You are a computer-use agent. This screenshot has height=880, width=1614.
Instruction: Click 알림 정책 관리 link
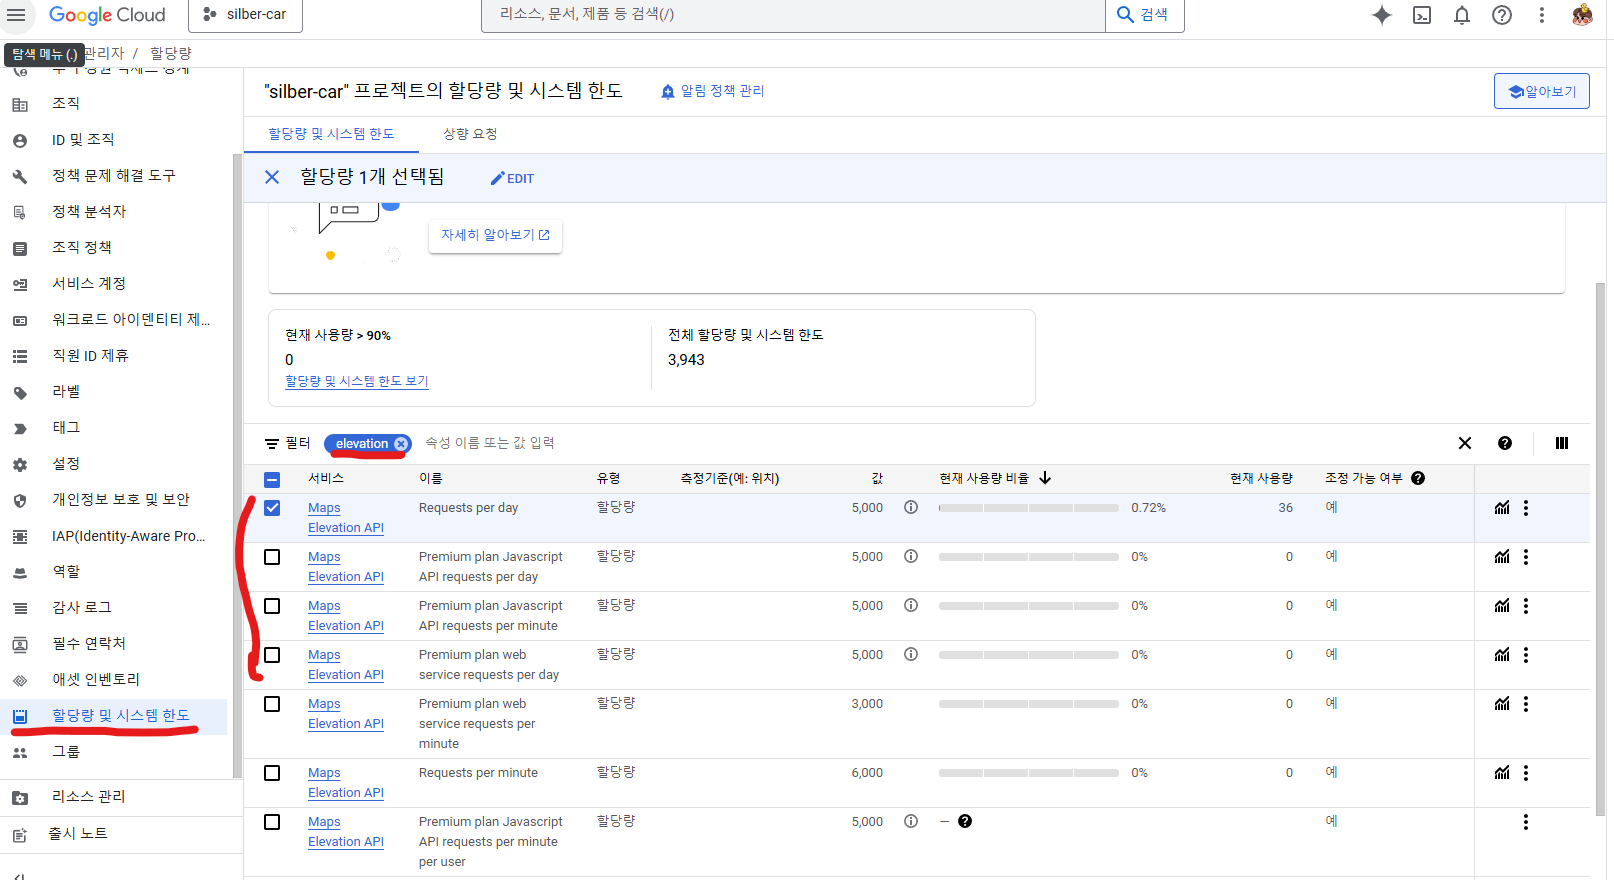[712, 91]
